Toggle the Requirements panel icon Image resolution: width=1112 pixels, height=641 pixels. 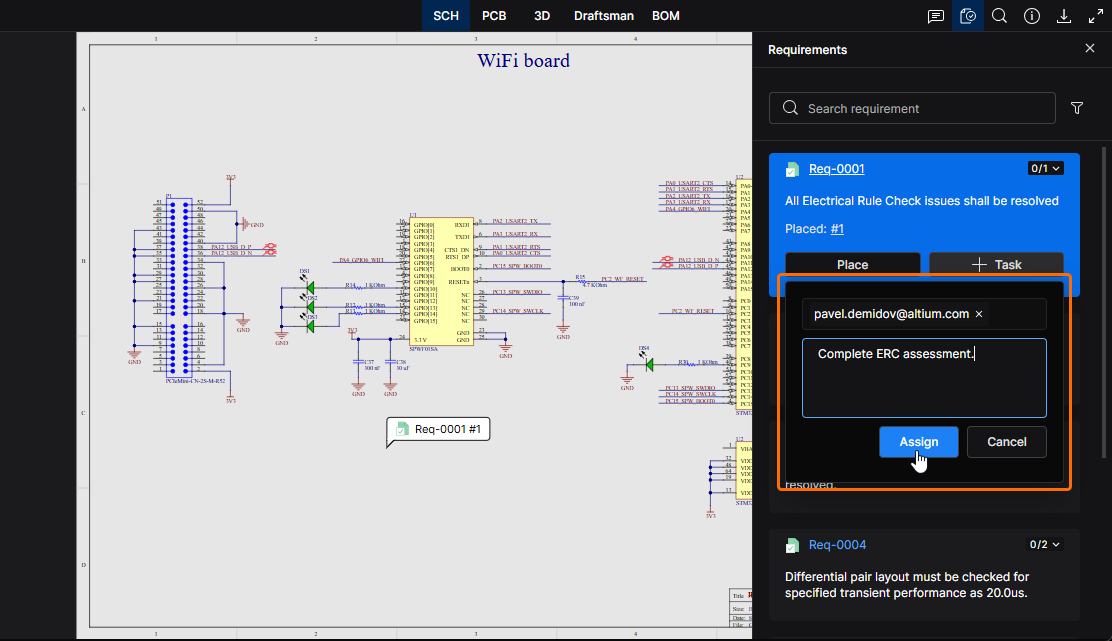pos(967,16)
